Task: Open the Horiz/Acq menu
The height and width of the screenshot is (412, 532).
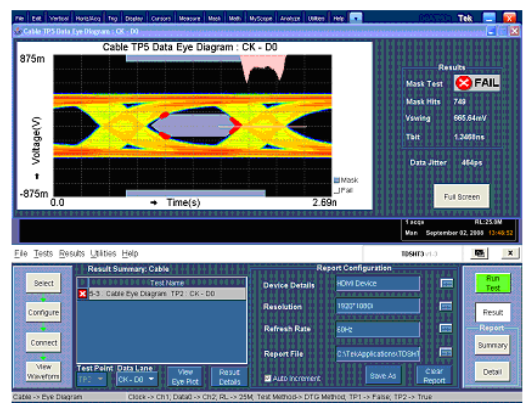Action: (88, 18)
